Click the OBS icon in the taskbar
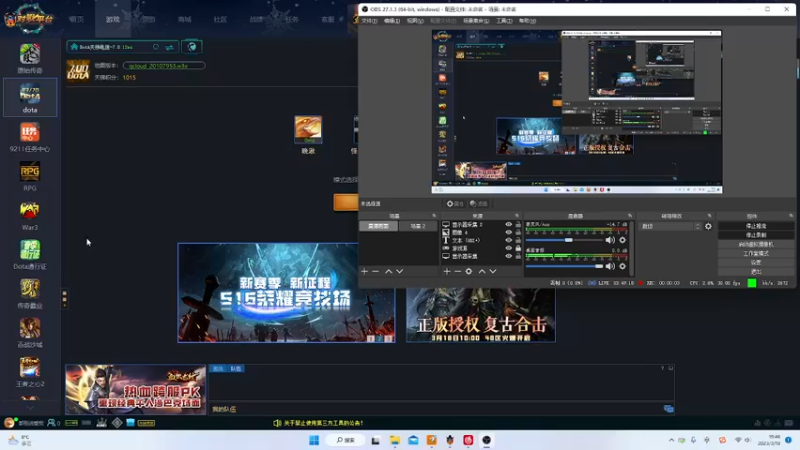The height and width of the screenshot is (450, 800). pos(487,440)
